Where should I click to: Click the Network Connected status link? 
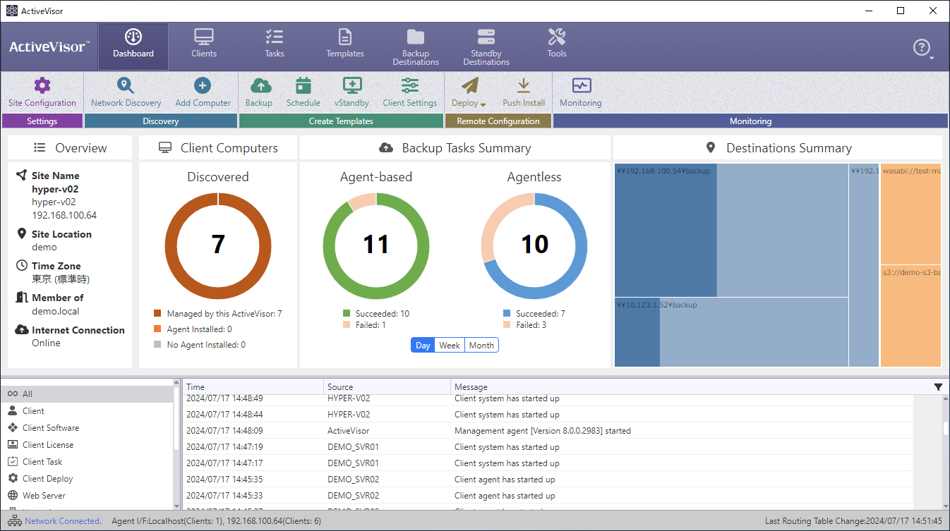point(63,521)
